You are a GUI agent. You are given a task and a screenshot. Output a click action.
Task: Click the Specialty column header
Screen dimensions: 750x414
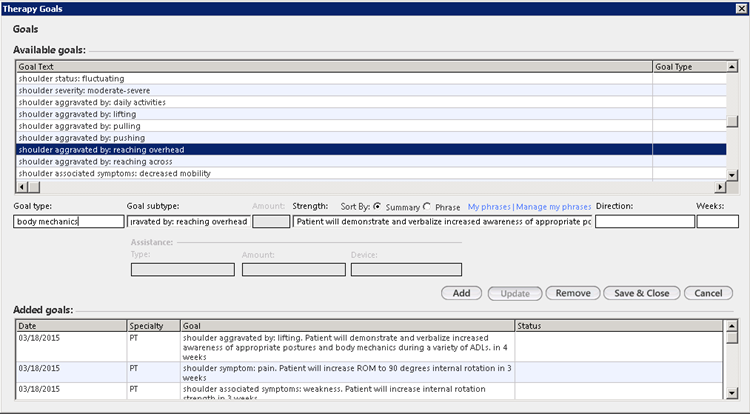coord(154,326)
